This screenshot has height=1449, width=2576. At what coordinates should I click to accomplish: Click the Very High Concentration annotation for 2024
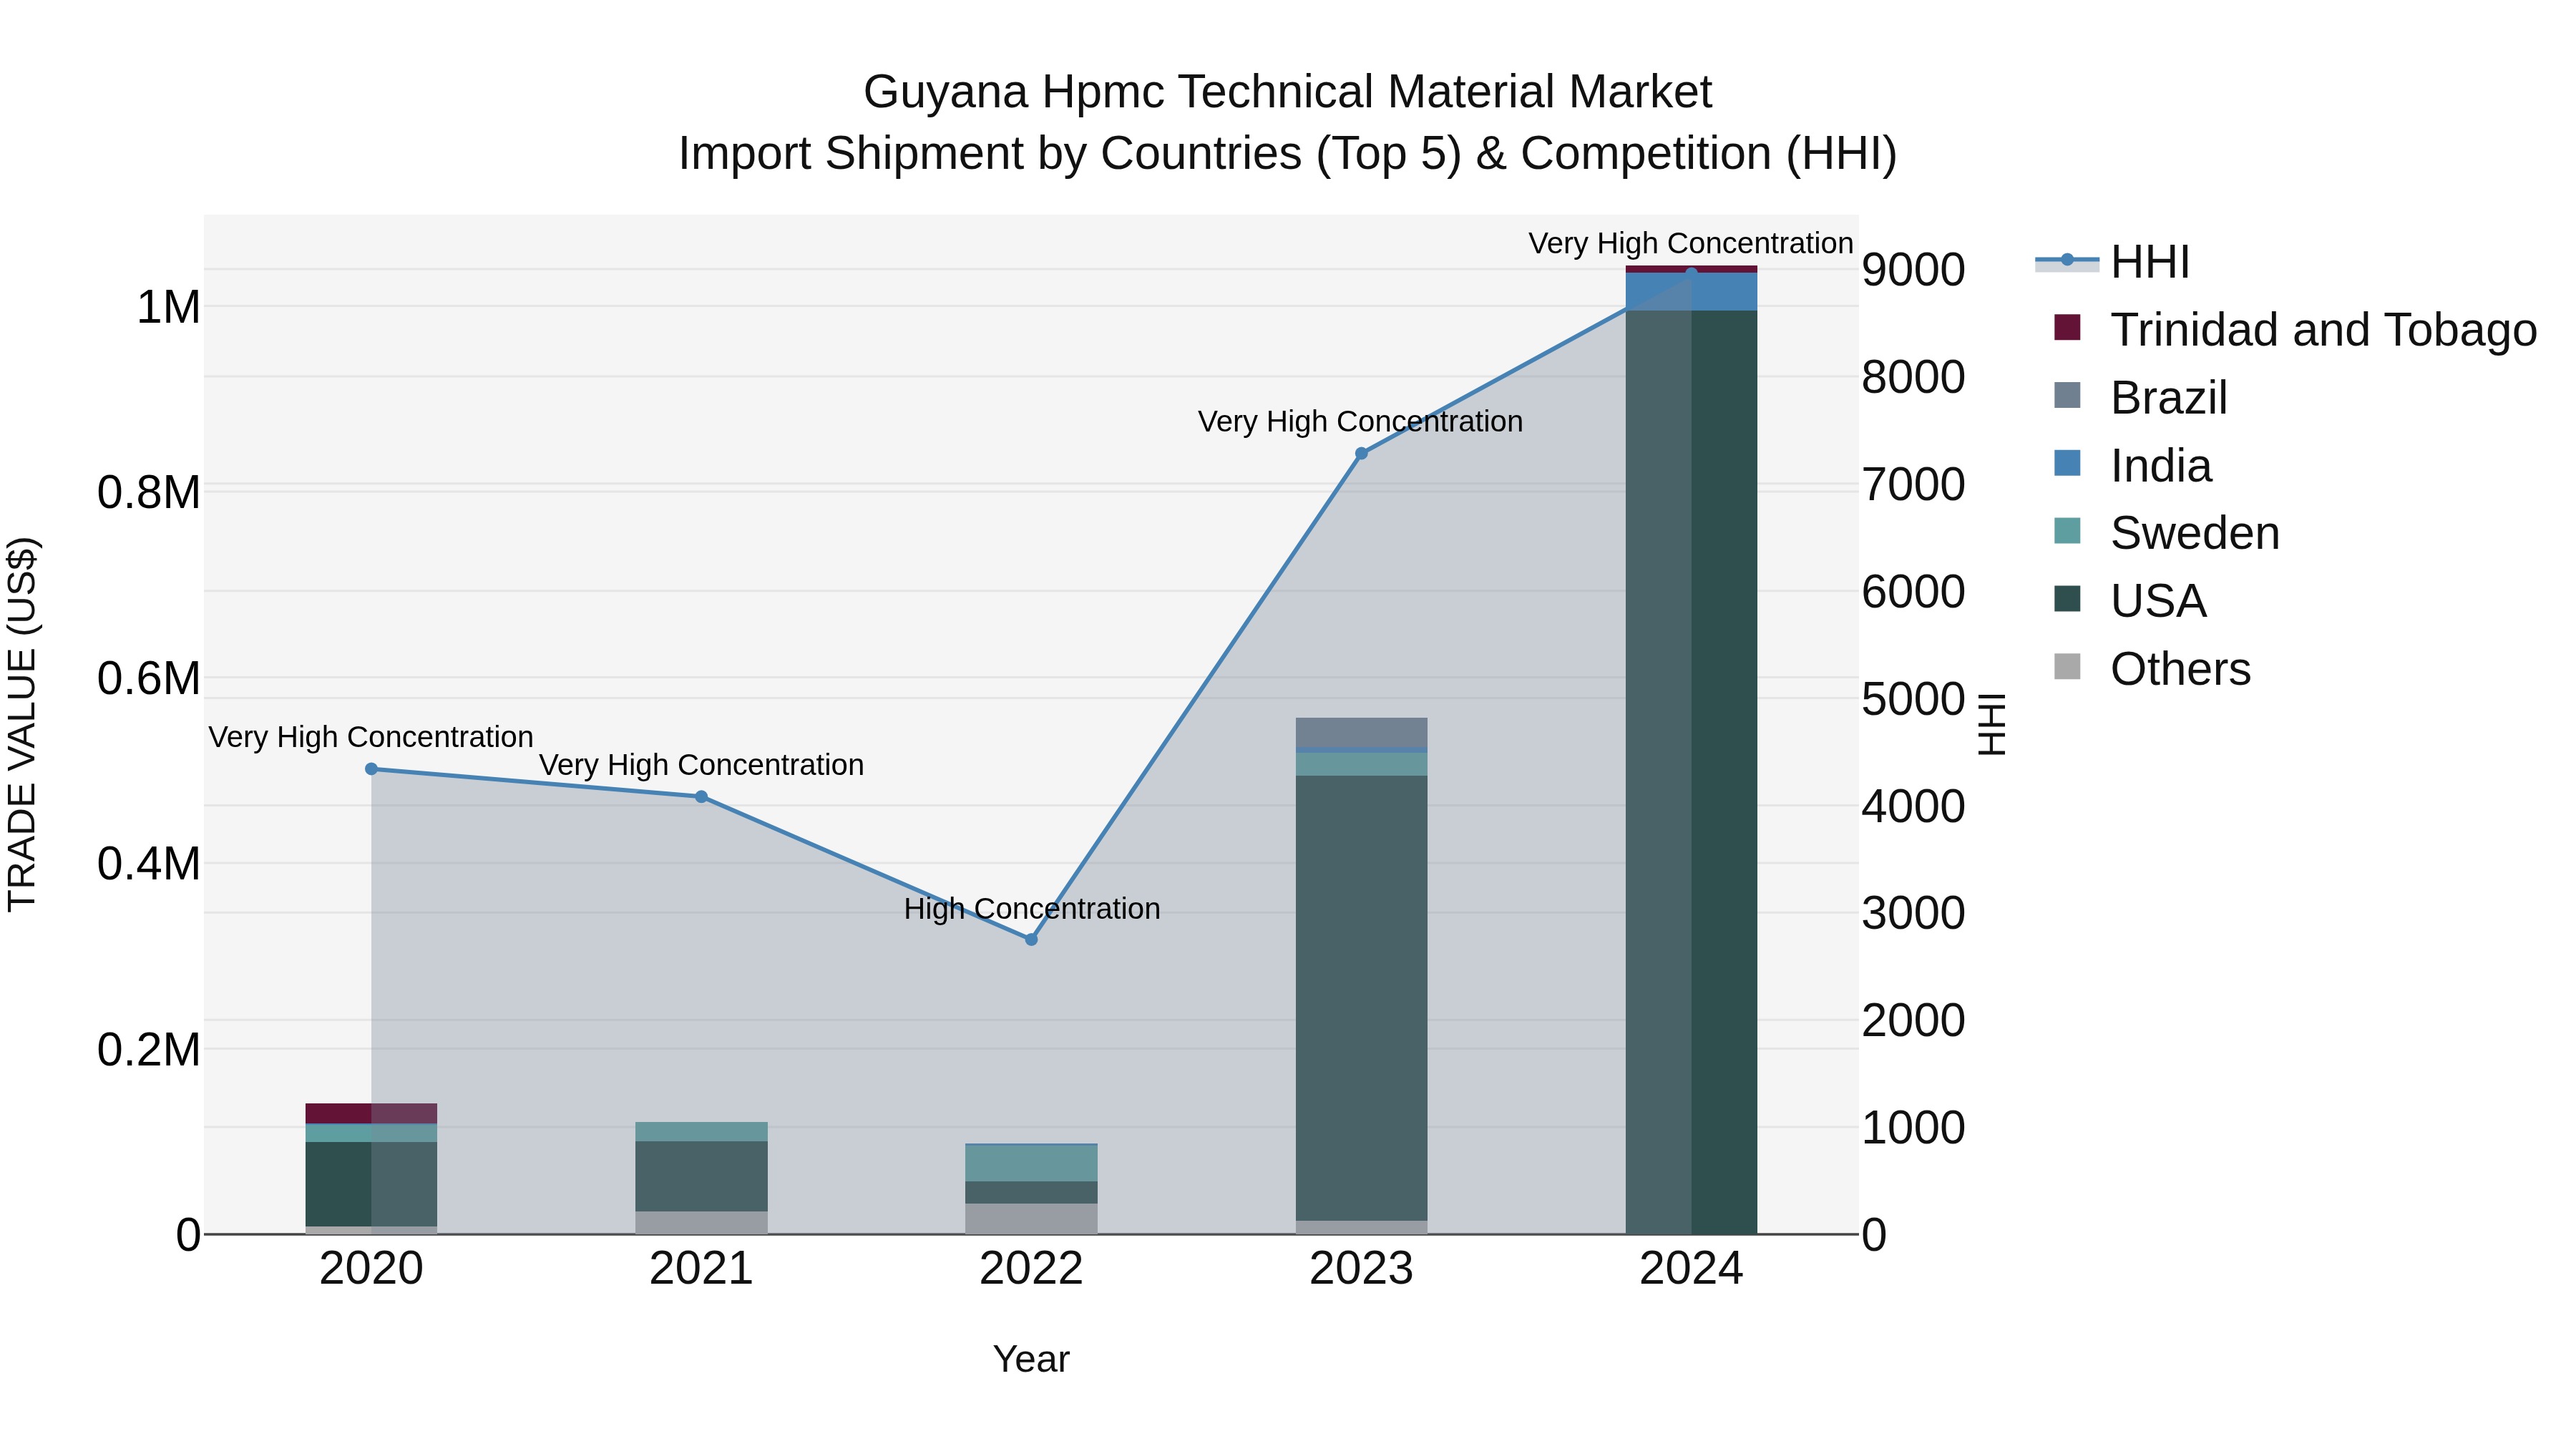click(x=1691, y=243)
